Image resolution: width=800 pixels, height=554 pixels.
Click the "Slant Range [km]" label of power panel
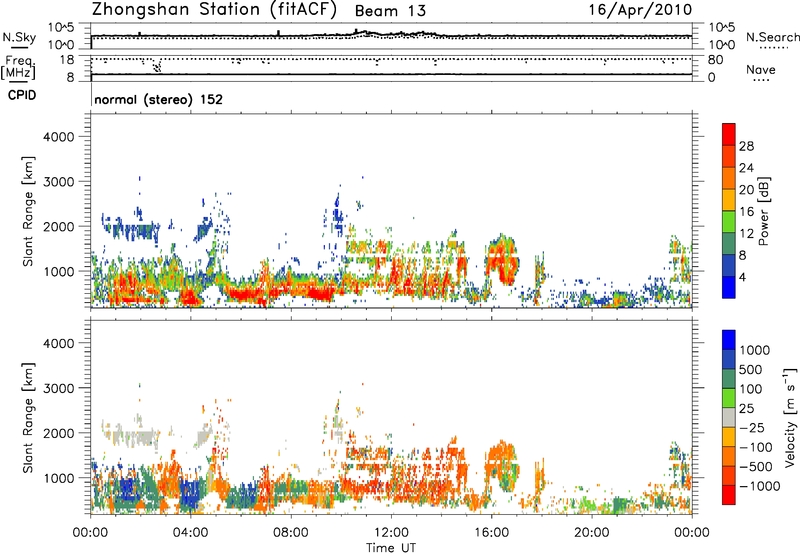[28, 211]
